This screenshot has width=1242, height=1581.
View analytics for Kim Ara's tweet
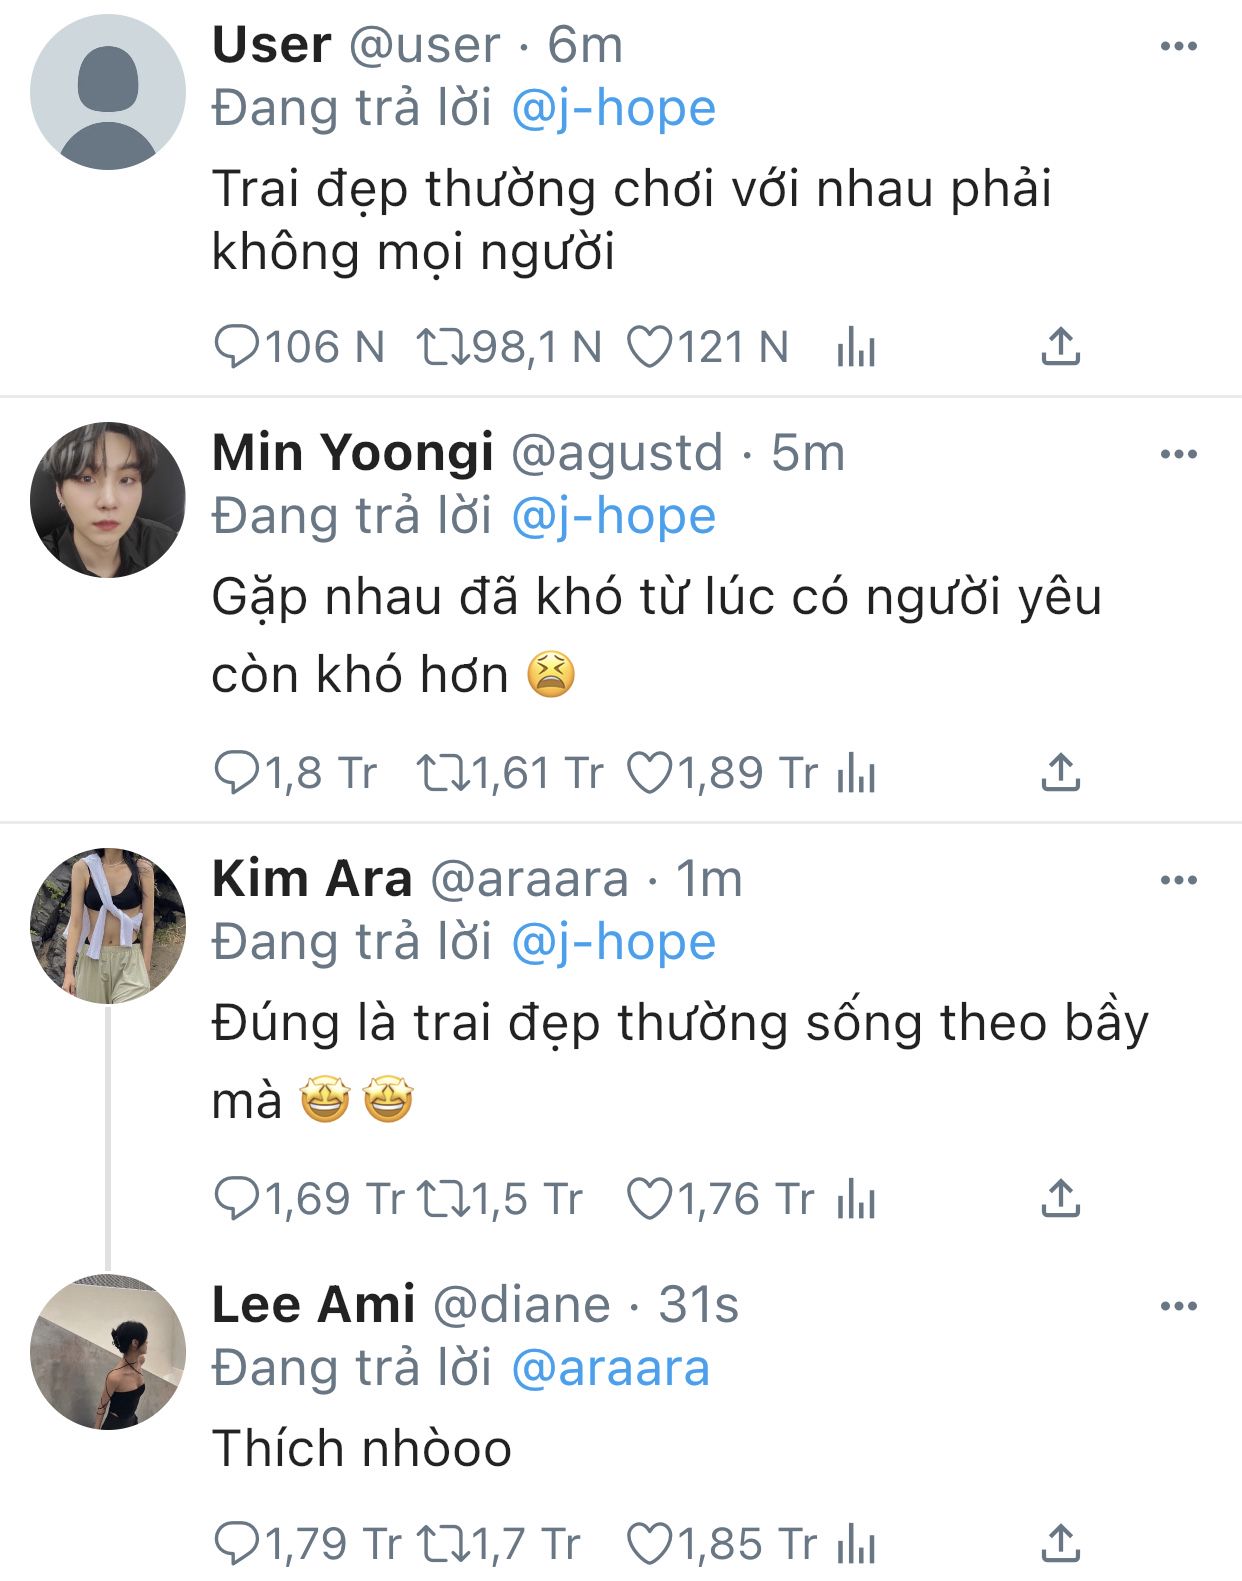tap(856, 1199)
